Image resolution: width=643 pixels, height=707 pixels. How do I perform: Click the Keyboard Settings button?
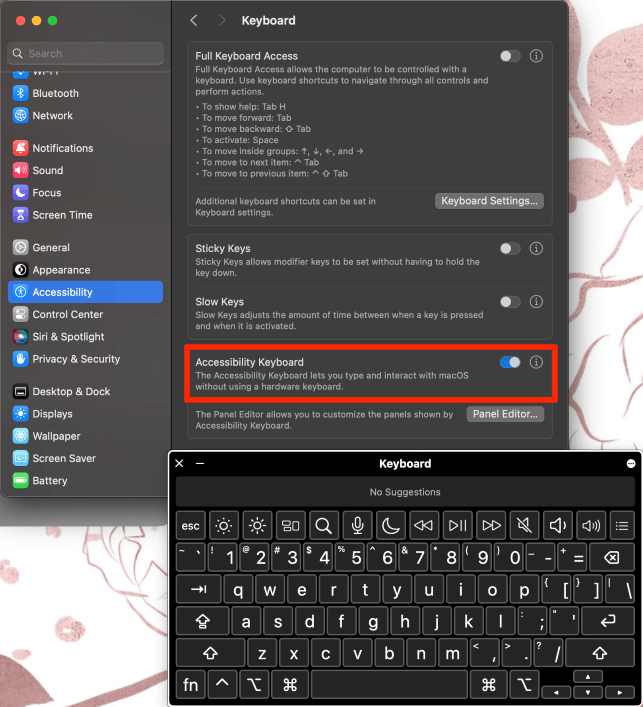489,201
